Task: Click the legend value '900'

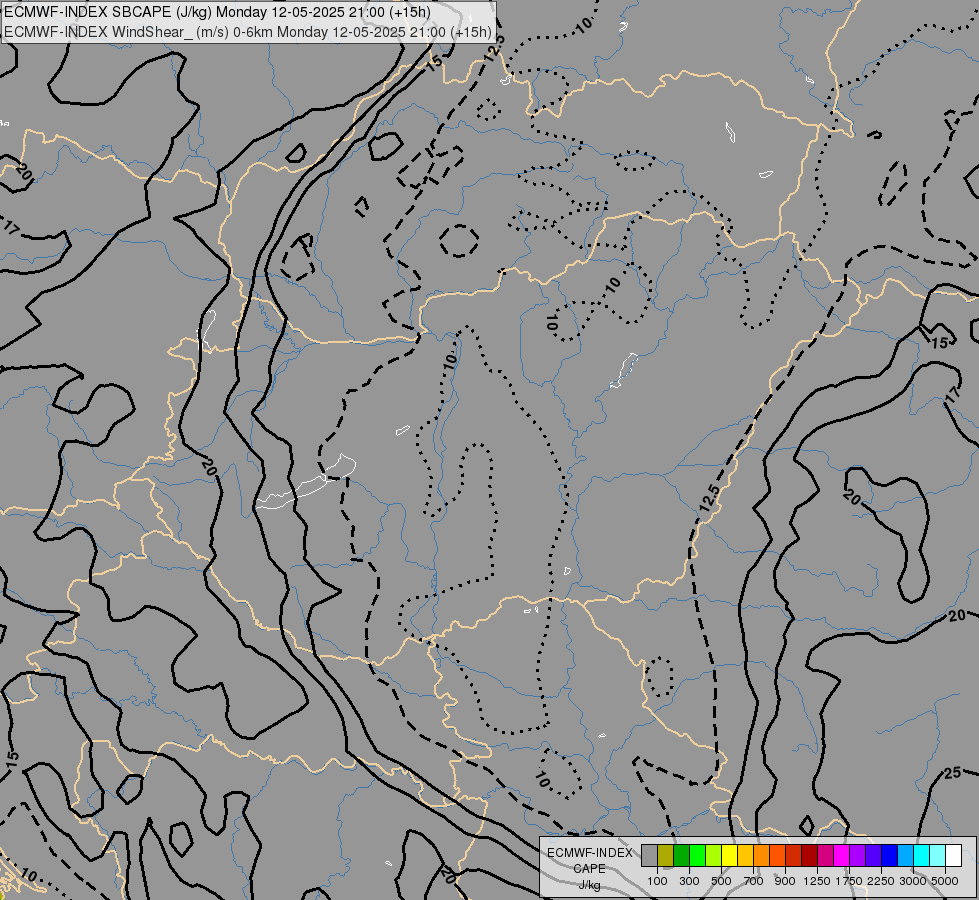Action: 785,881
